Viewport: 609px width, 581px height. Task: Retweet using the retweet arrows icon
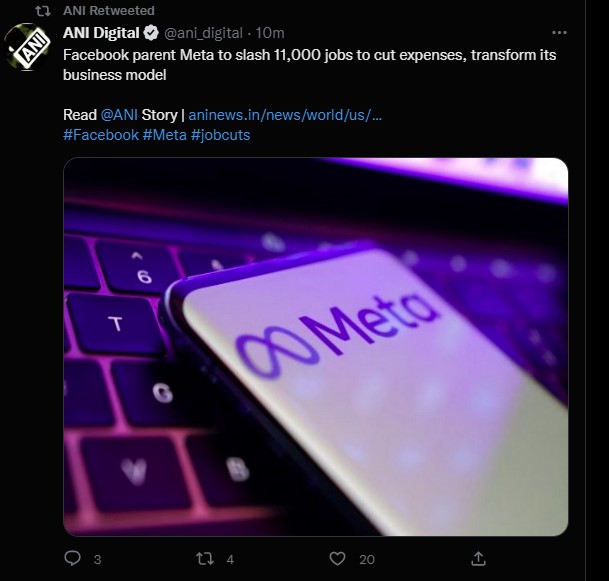point(205,559)
